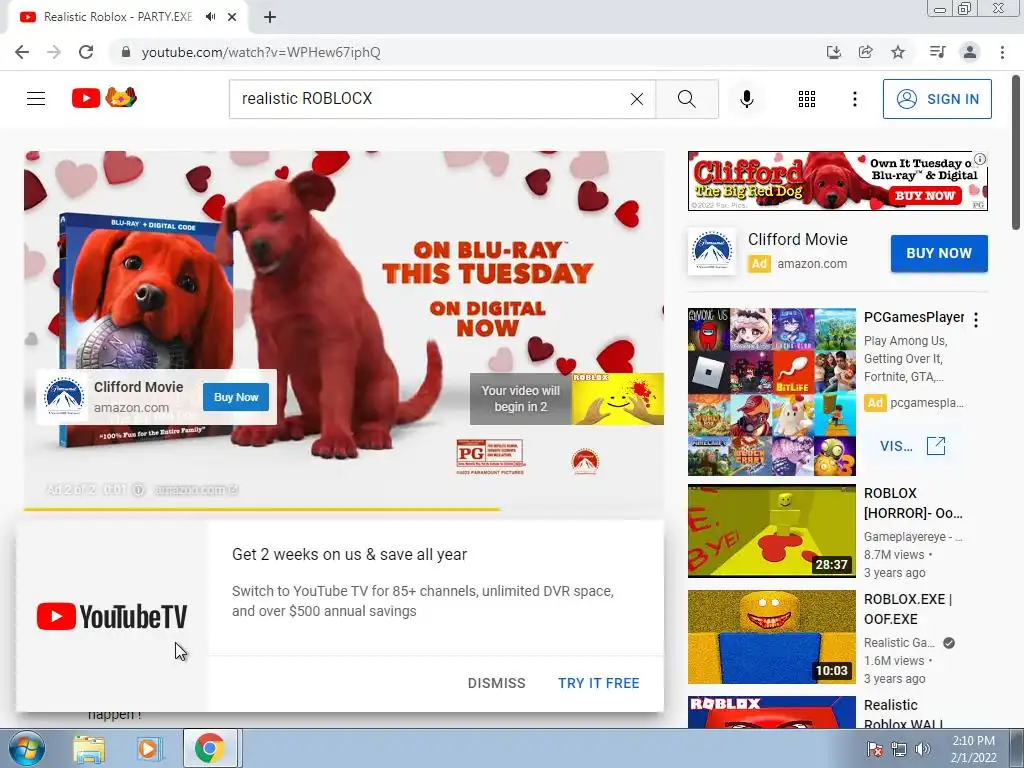Go forward in browser history
The image size is (1024, 768).
pyautogui.click(x=54, y=52)
